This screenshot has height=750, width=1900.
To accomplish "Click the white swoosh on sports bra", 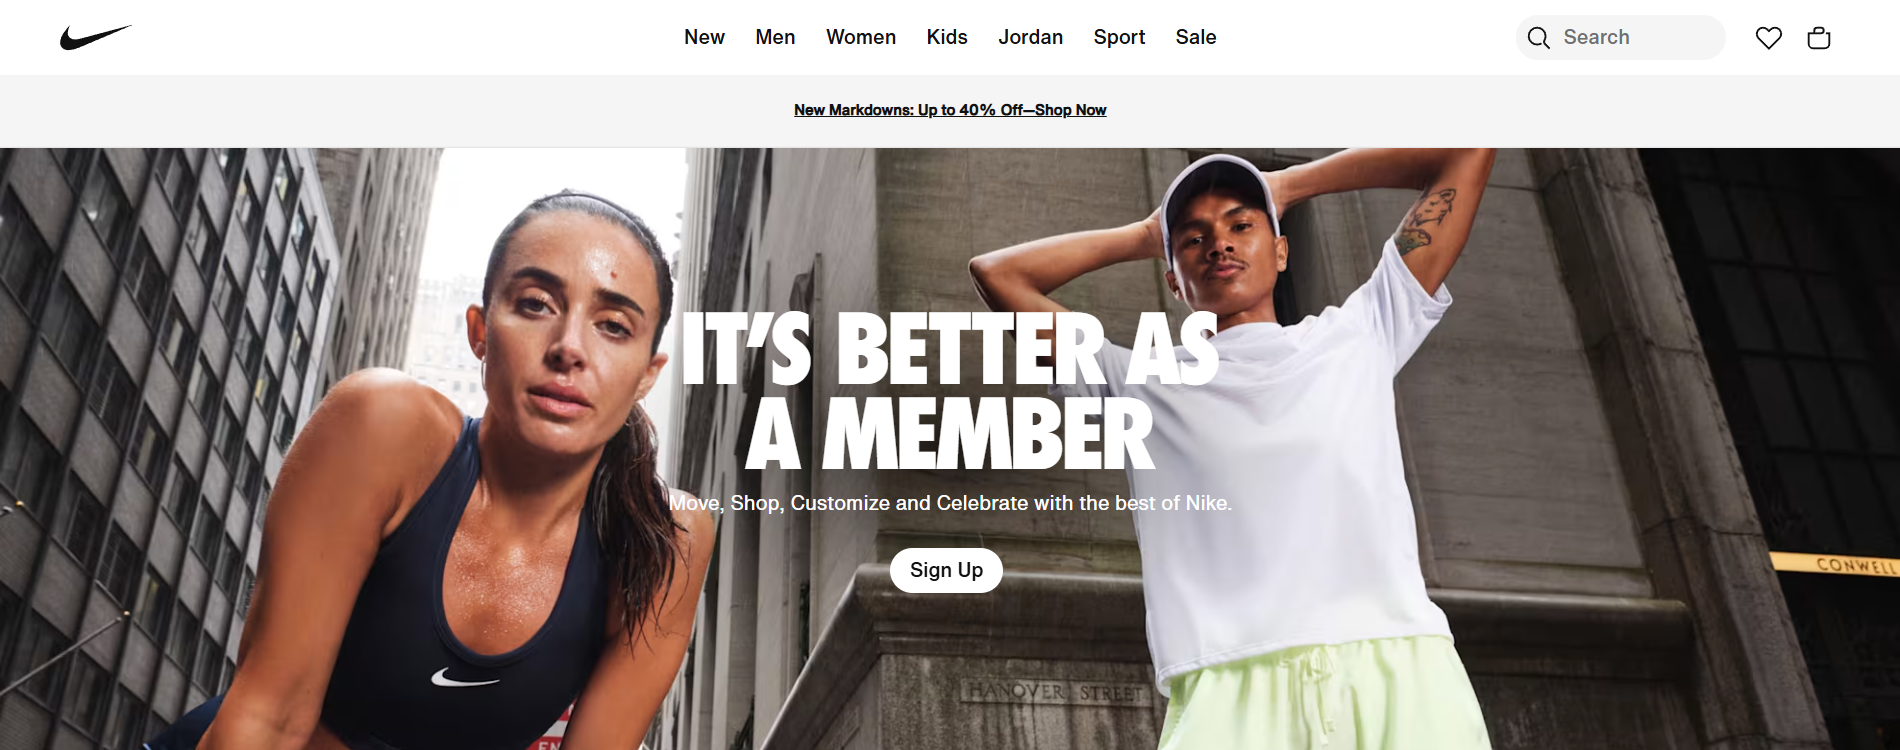I will [x=464, y=678].
